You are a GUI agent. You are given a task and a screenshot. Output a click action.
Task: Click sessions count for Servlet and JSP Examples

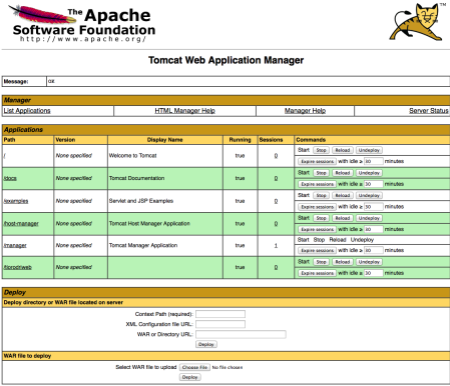pos(276,201)
